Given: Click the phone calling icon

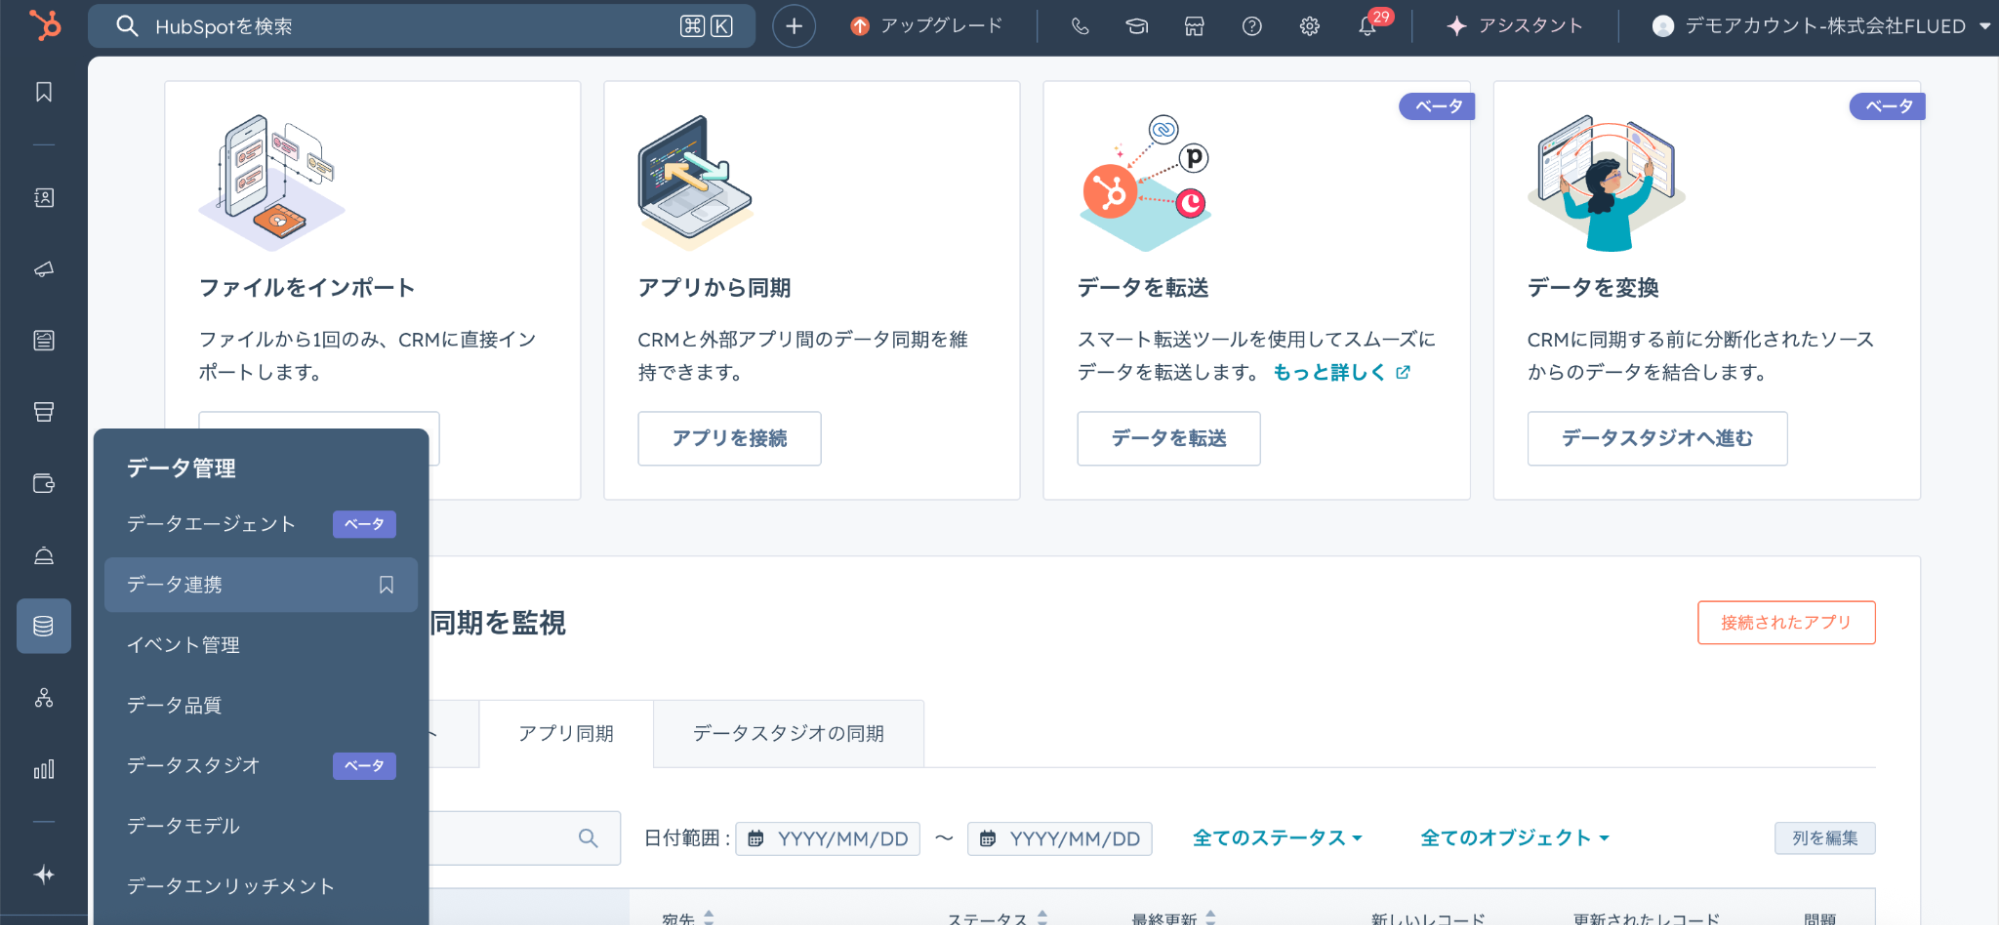Looking at the screenshot, I should point(1080,26).
